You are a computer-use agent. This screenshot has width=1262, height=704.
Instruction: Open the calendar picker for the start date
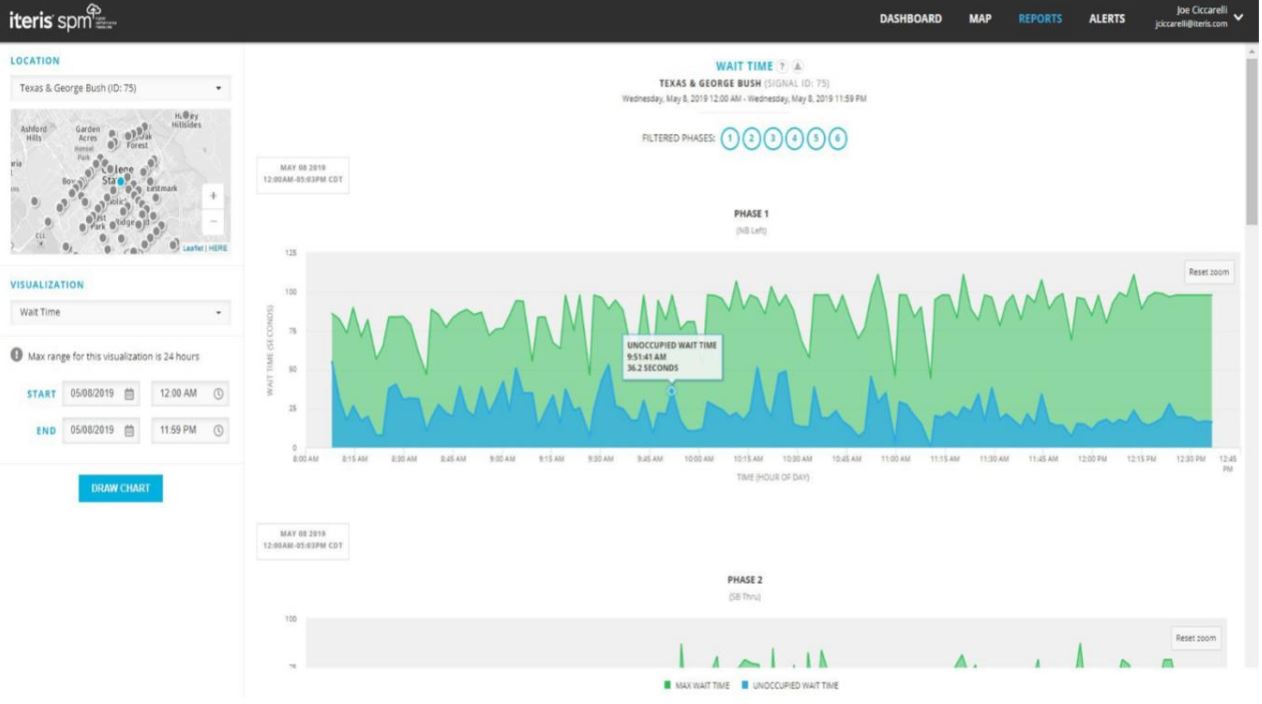(128, 394)
